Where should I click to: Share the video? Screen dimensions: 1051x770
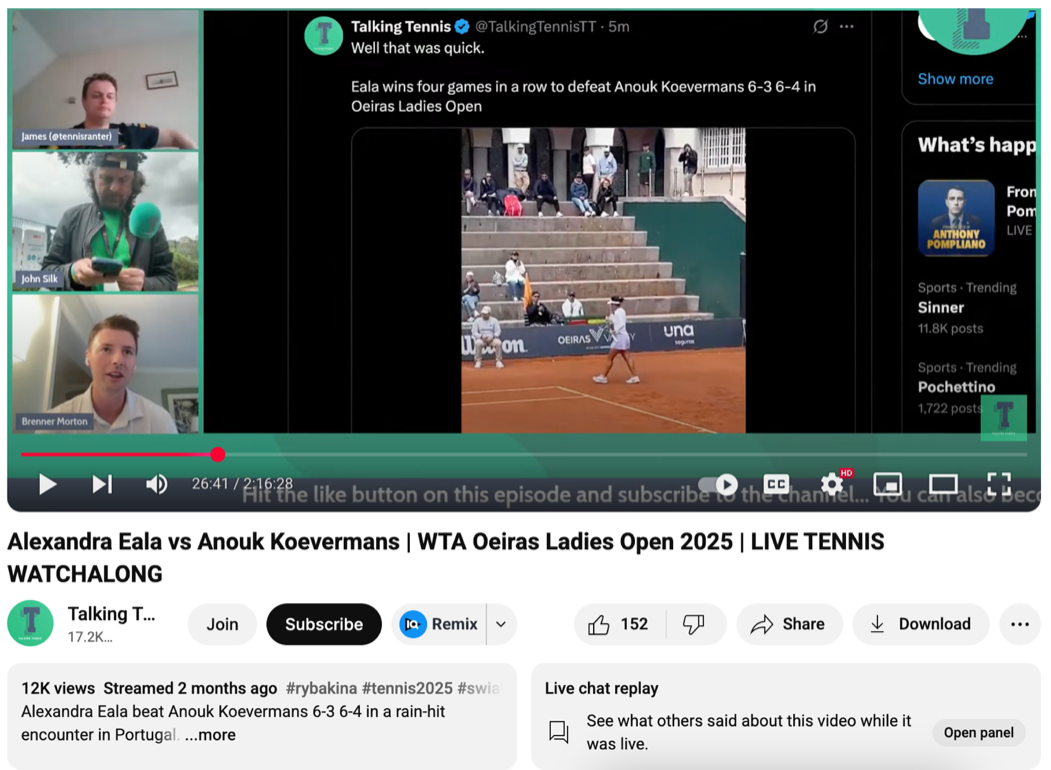789,624
